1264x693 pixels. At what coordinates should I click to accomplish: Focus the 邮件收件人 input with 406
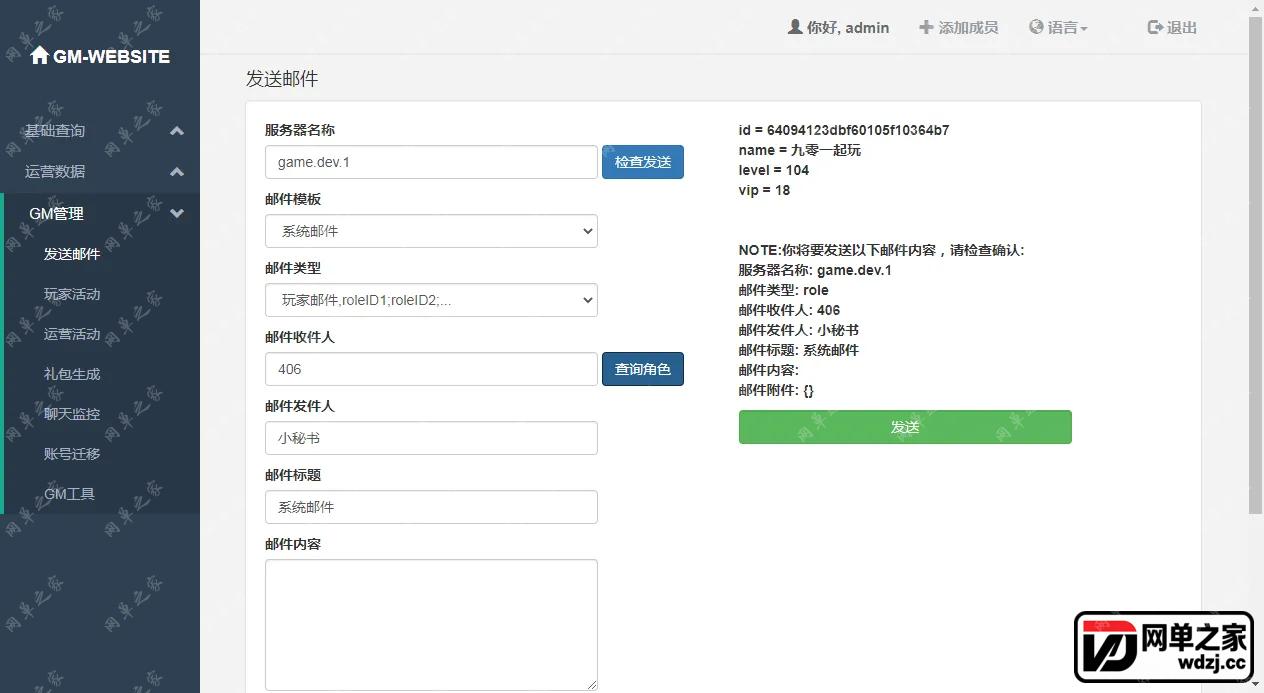431,369
